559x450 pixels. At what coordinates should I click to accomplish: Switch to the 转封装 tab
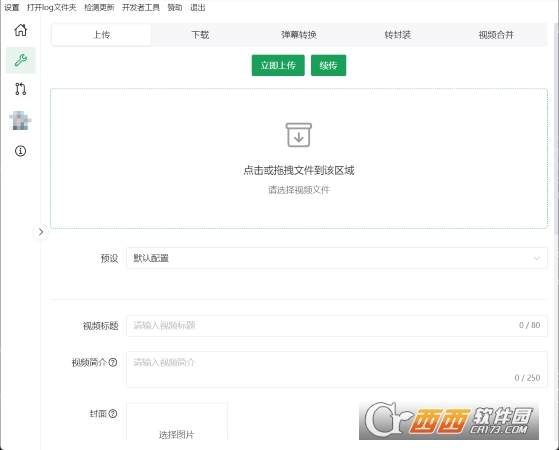(398, 35)
